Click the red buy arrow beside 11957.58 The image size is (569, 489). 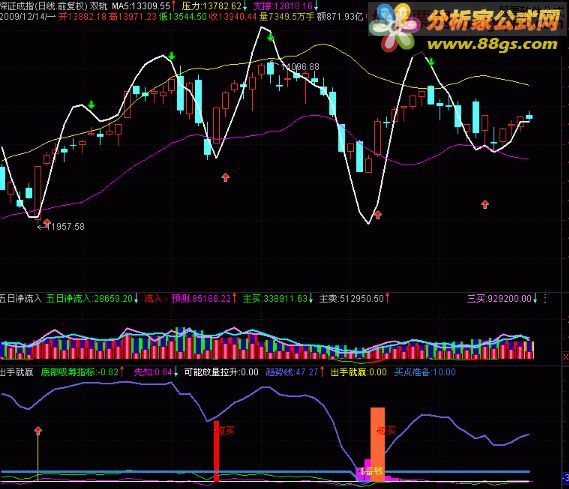[x=47, y=222]
